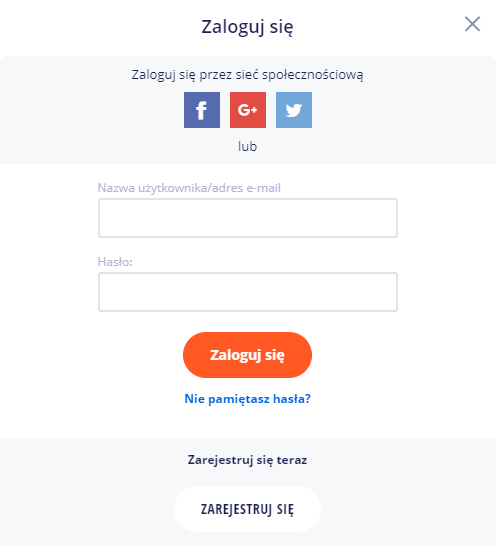Focus the Hasło password field

[248, 292]
